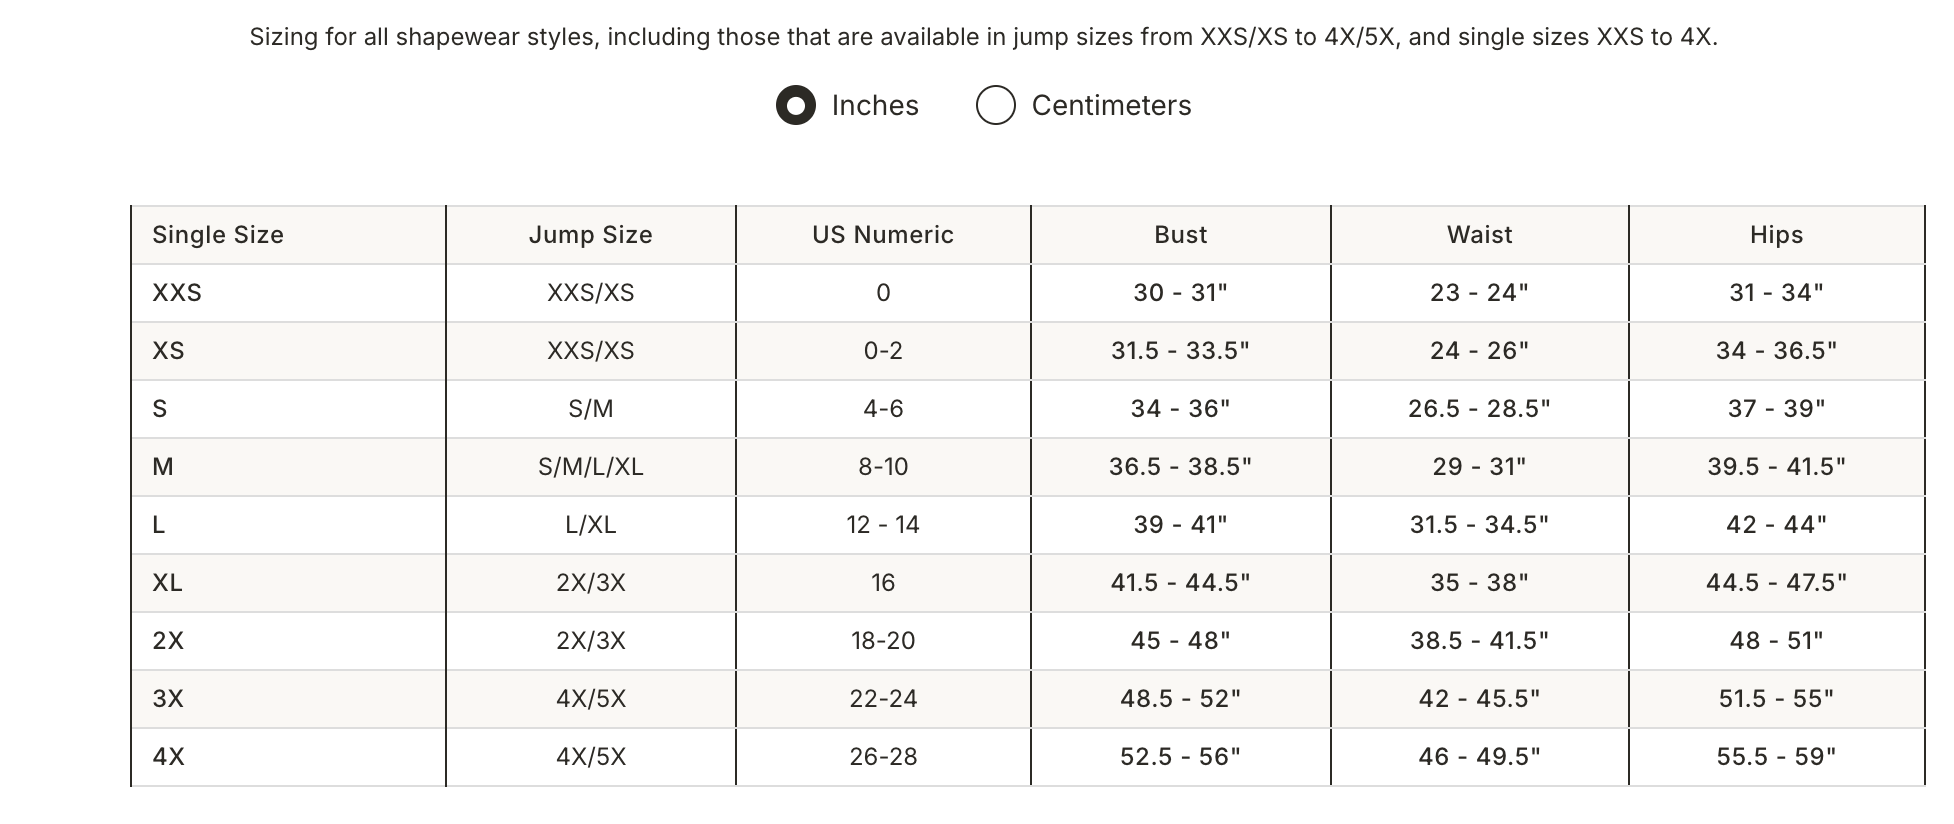Click the S/M/L/XL jump size cell
Screen dimensions: 1954x824
tap(590, 467)
